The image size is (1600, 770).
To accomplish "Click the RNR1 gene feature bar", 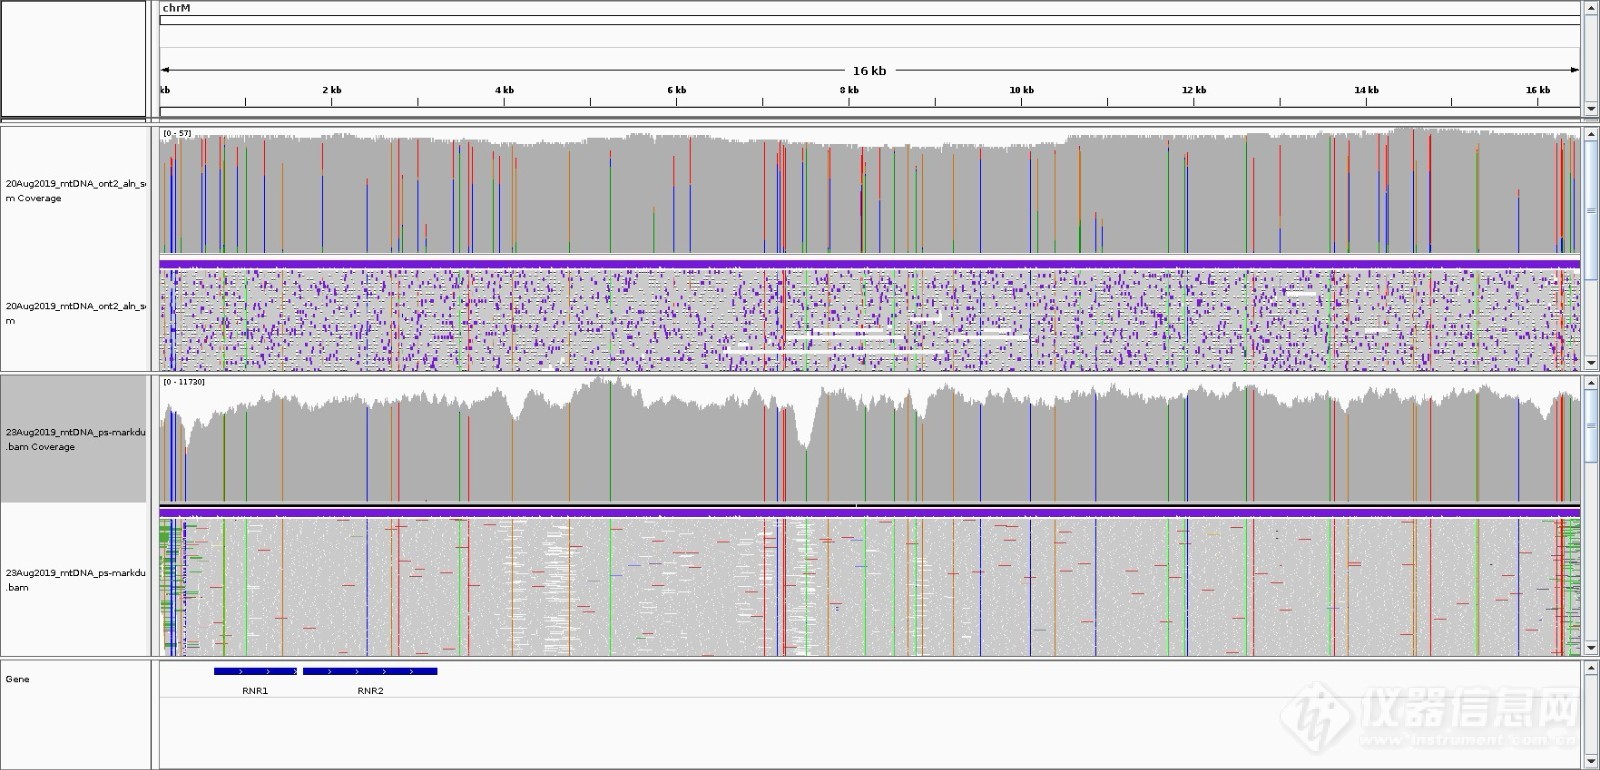I will [255, 672].
